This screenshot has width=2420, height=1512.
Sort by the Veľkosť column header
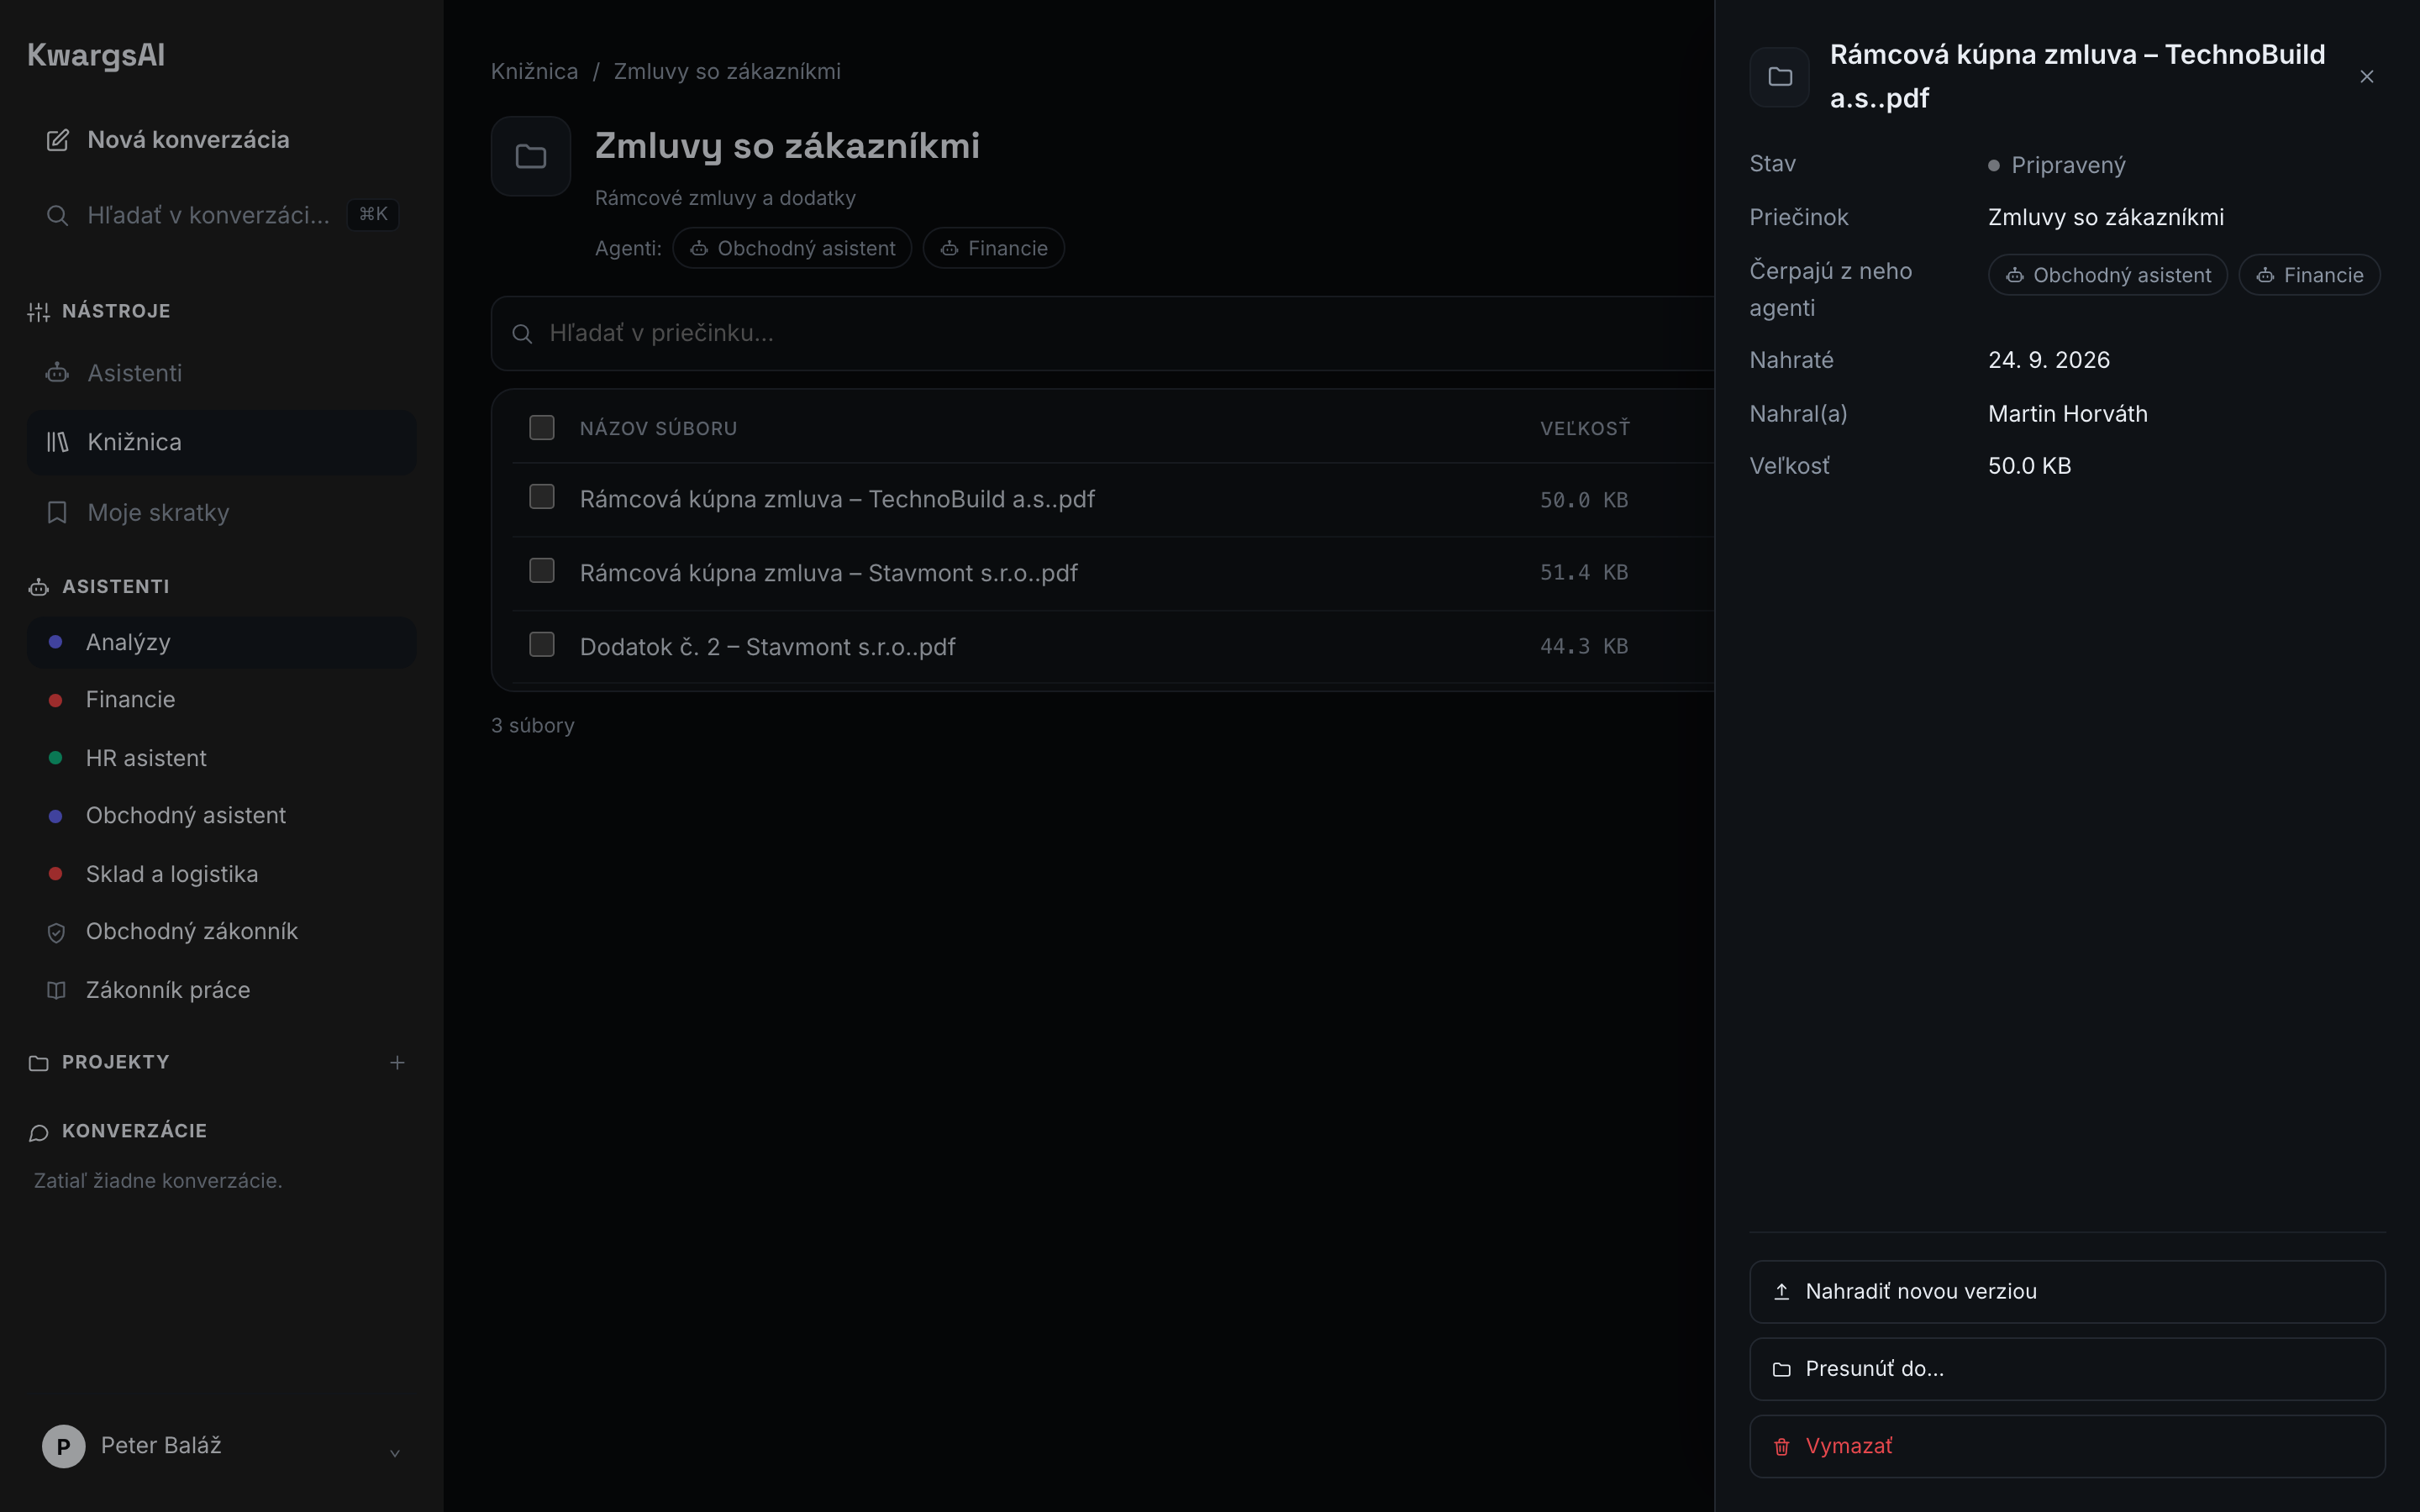(1584, 429)
